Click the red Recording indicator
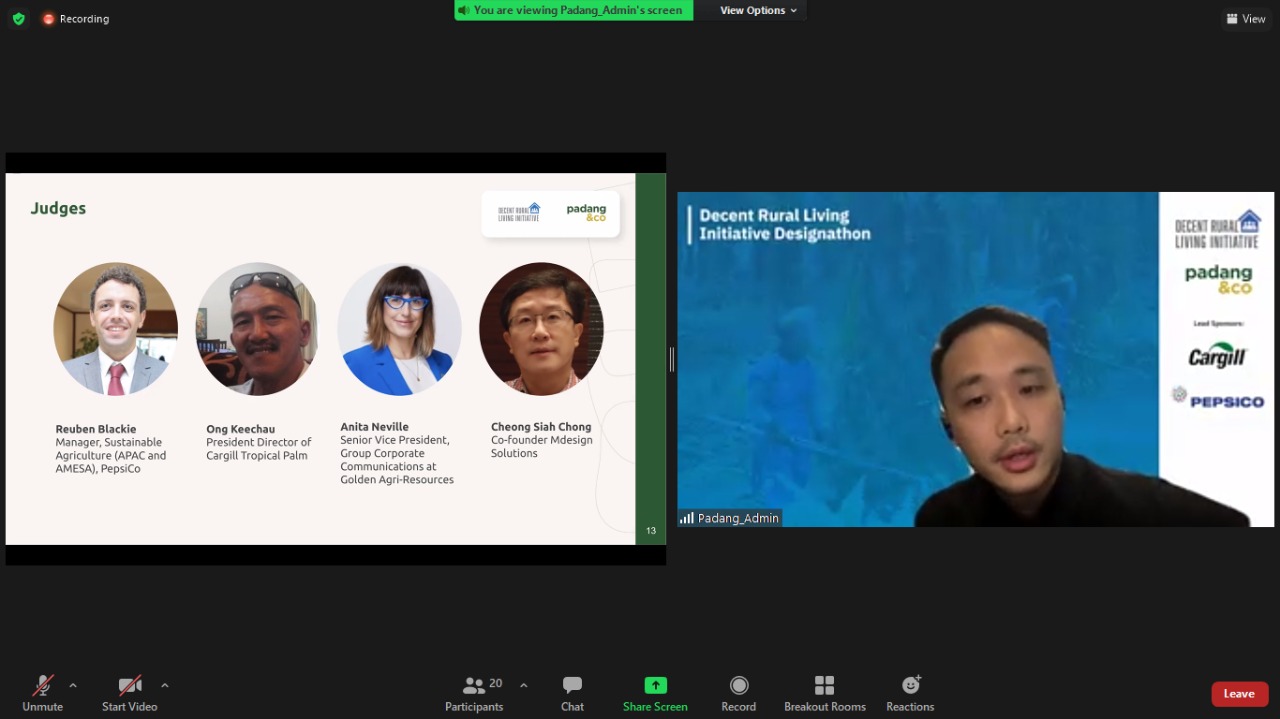1280x719 pixels. pyautogui.click(x=76, y=19)
